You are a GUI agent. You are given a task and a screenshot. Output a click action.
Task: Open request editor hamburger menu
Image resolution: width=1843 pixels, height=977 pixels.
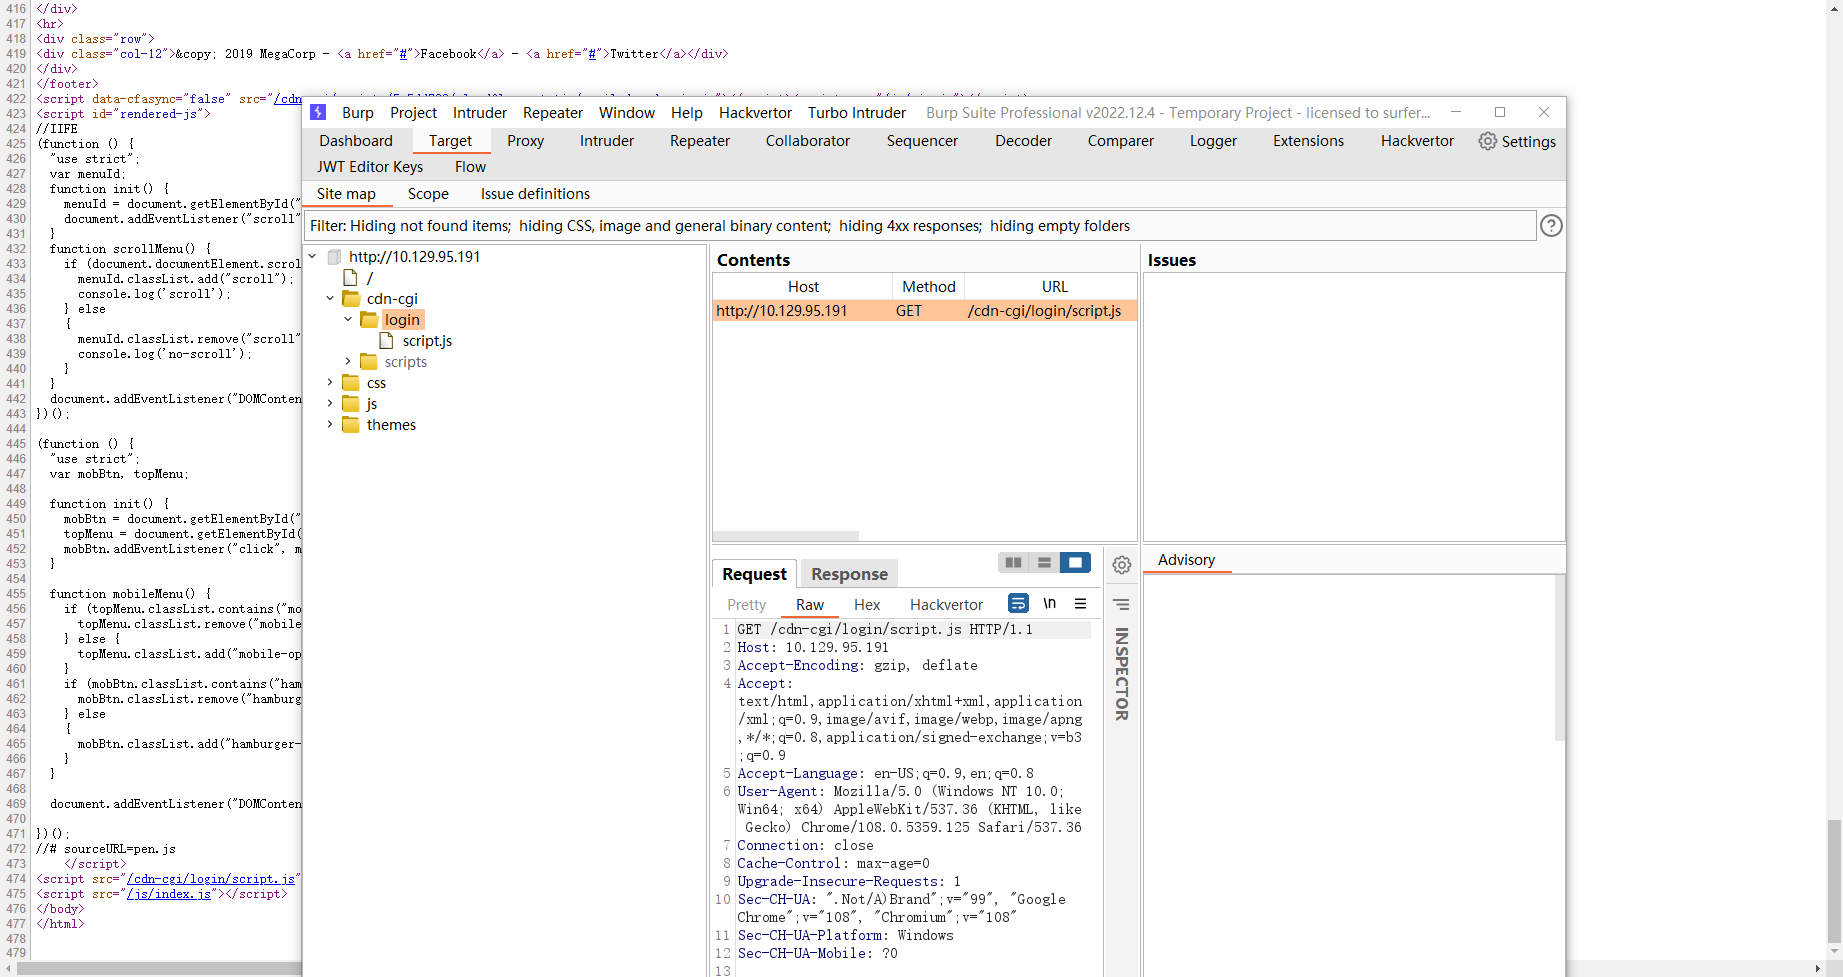[x=1081, y=603]
